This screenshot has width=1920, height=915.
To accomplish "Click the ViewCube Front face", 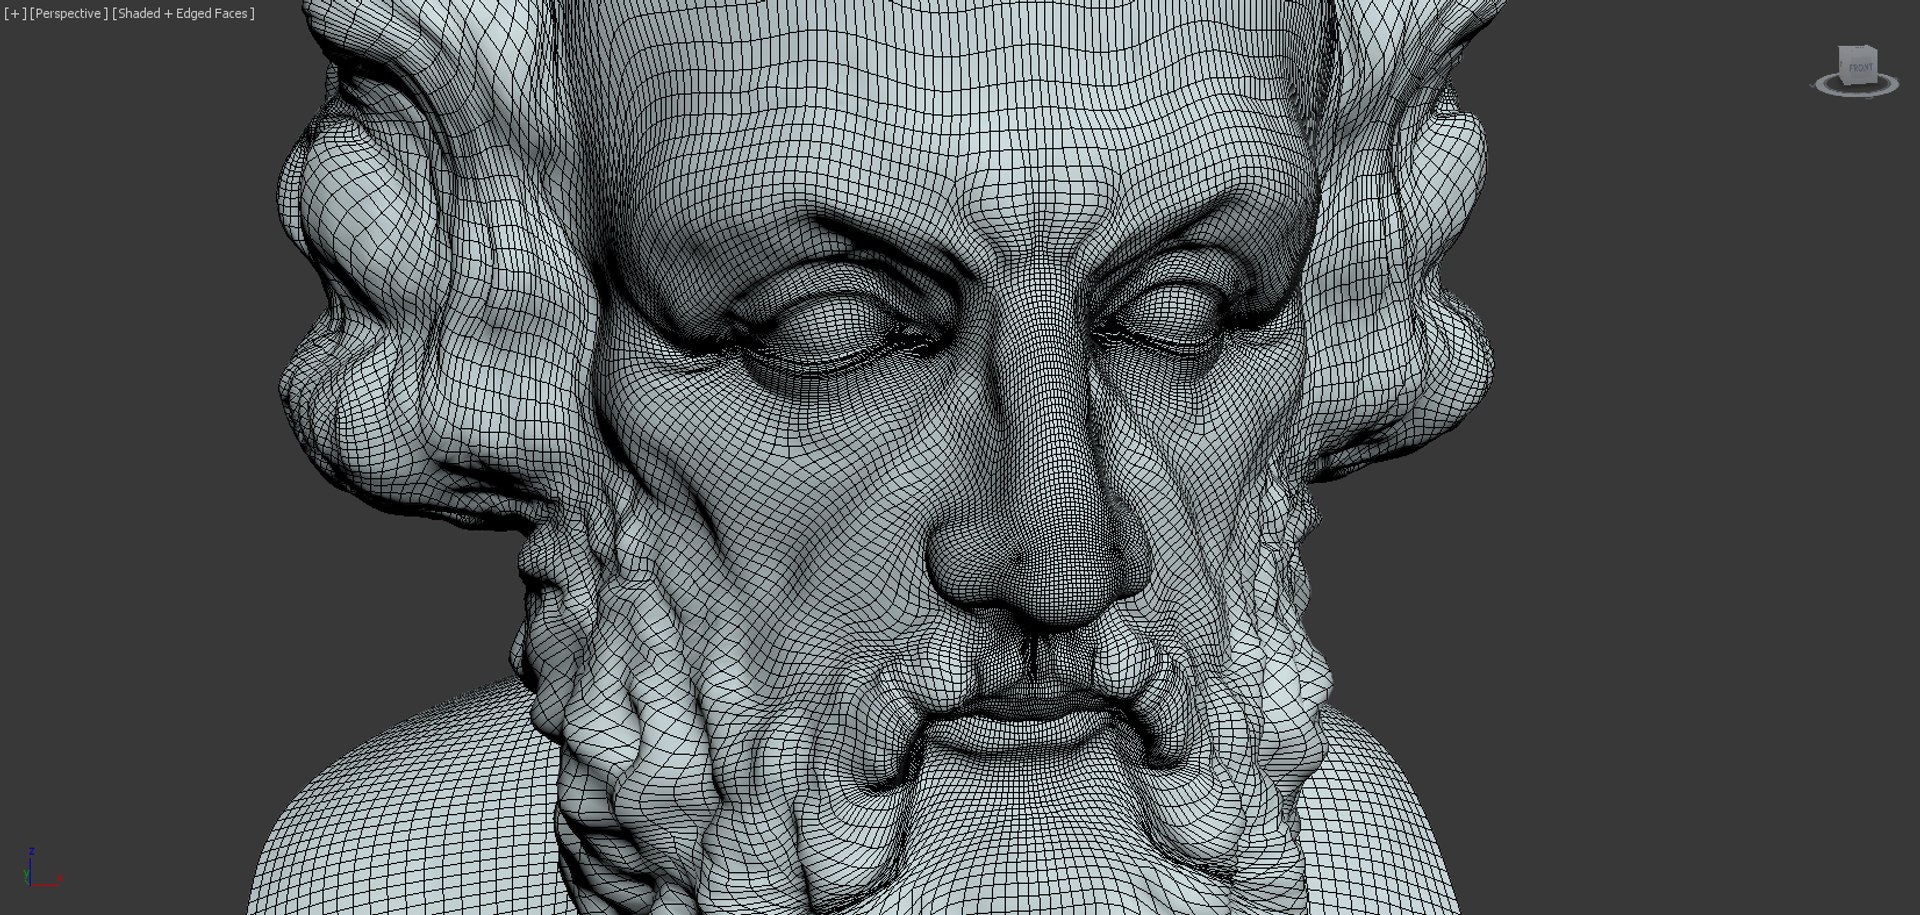I will (x=1860, y=66).
